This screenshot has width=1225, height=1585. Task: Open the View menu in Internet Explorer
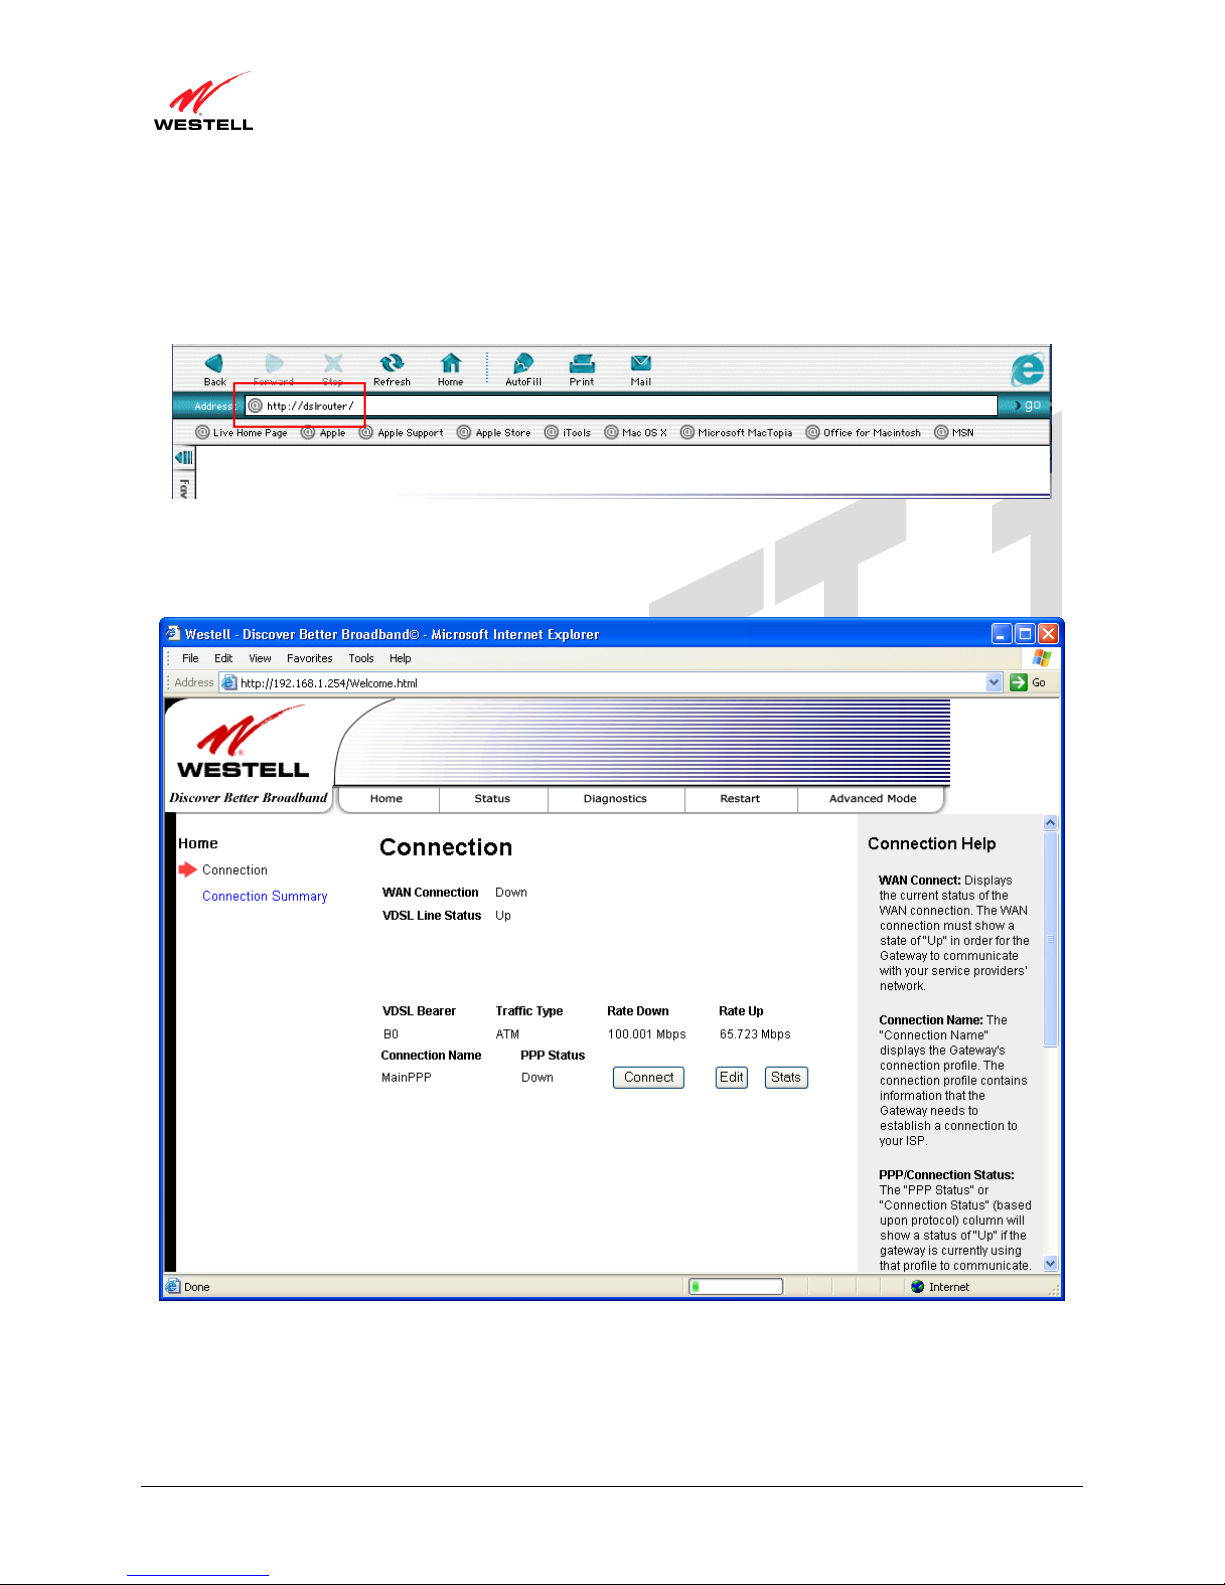pos(260,659)
